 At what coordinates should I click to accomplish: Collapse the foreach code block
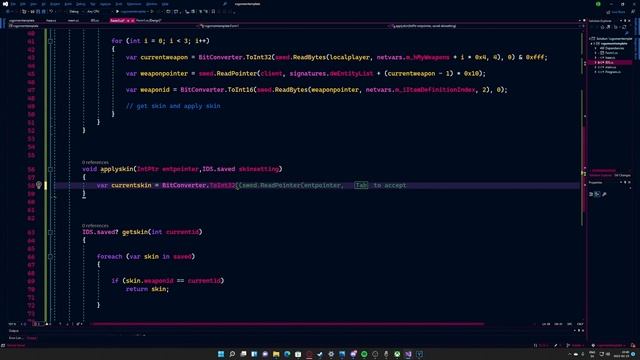click(51, 256)
